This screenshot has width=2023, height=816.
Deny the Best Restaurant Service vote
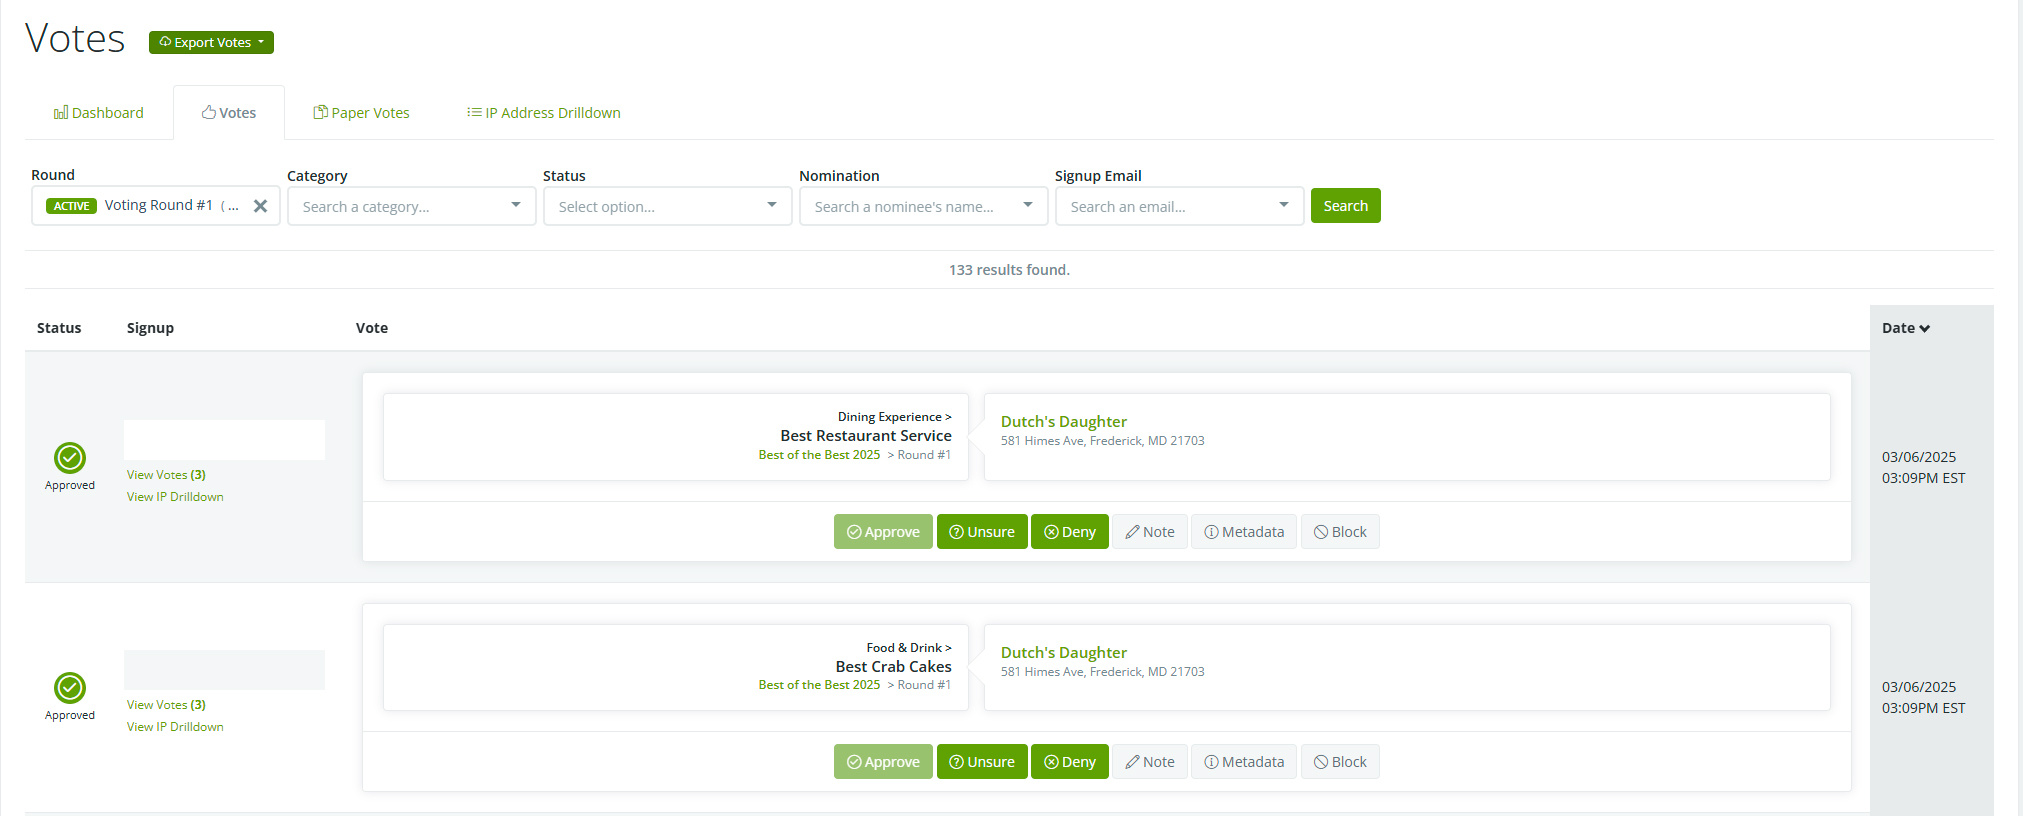pos(1069,532)
